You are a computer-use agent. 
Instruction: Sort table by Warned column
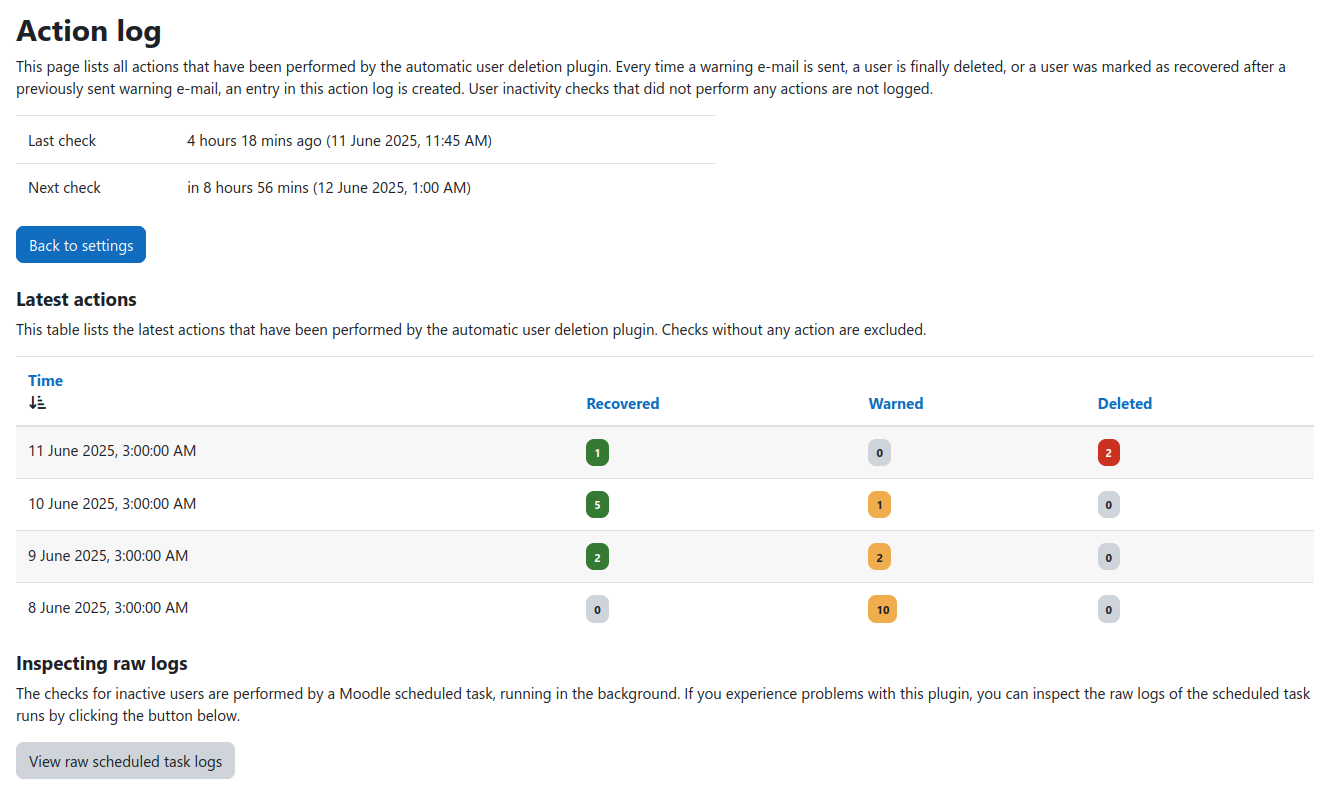[x=895, y=404]
